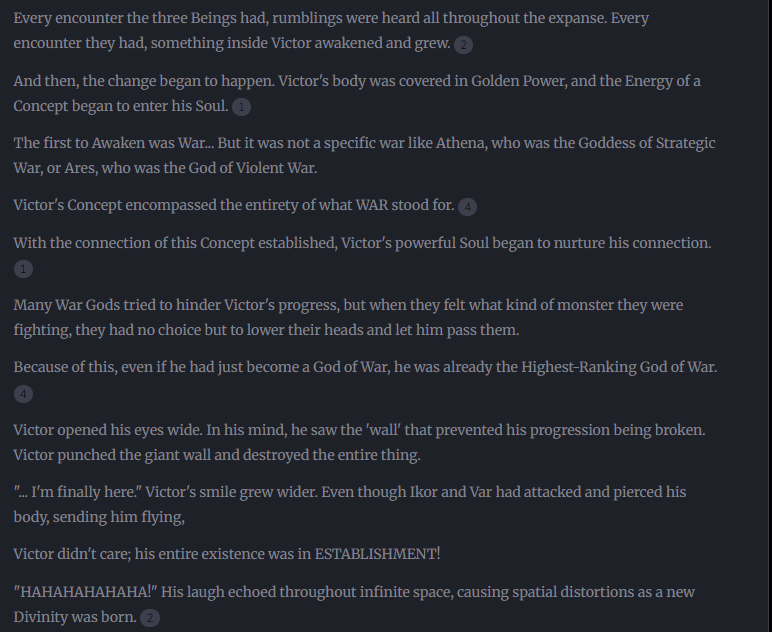Click line 'I'm finally here' dialogue paragraph
Image resolution: width=772 pixels, height=632 pixels.
pos(350,505)
